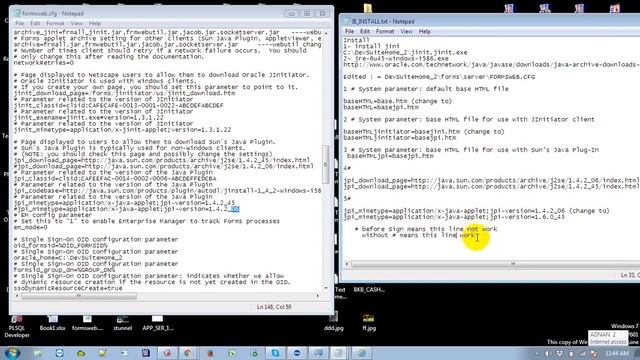Click the 'baseHTMLjinitiator=basejpi.htm' line
The width and height of the screenshot is (640, 360).
click(400, 138)
